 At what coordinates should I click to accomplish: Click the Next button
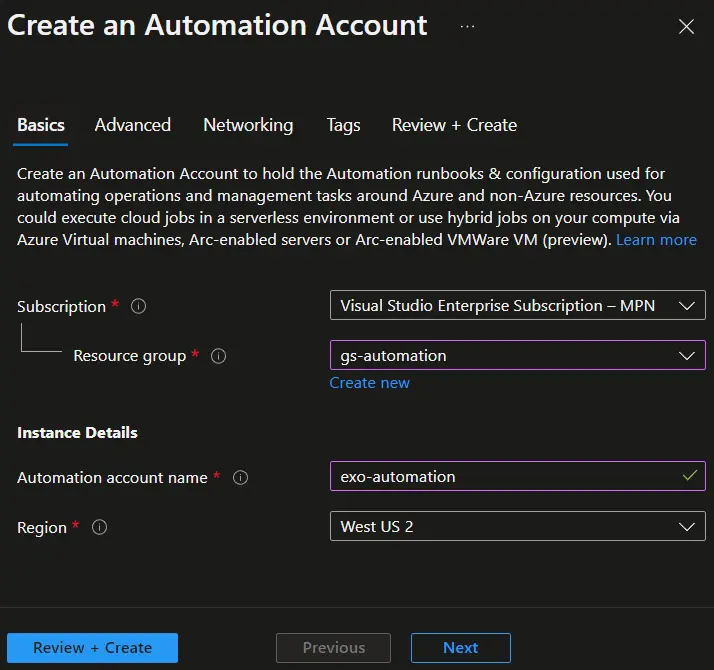[460, 648]
